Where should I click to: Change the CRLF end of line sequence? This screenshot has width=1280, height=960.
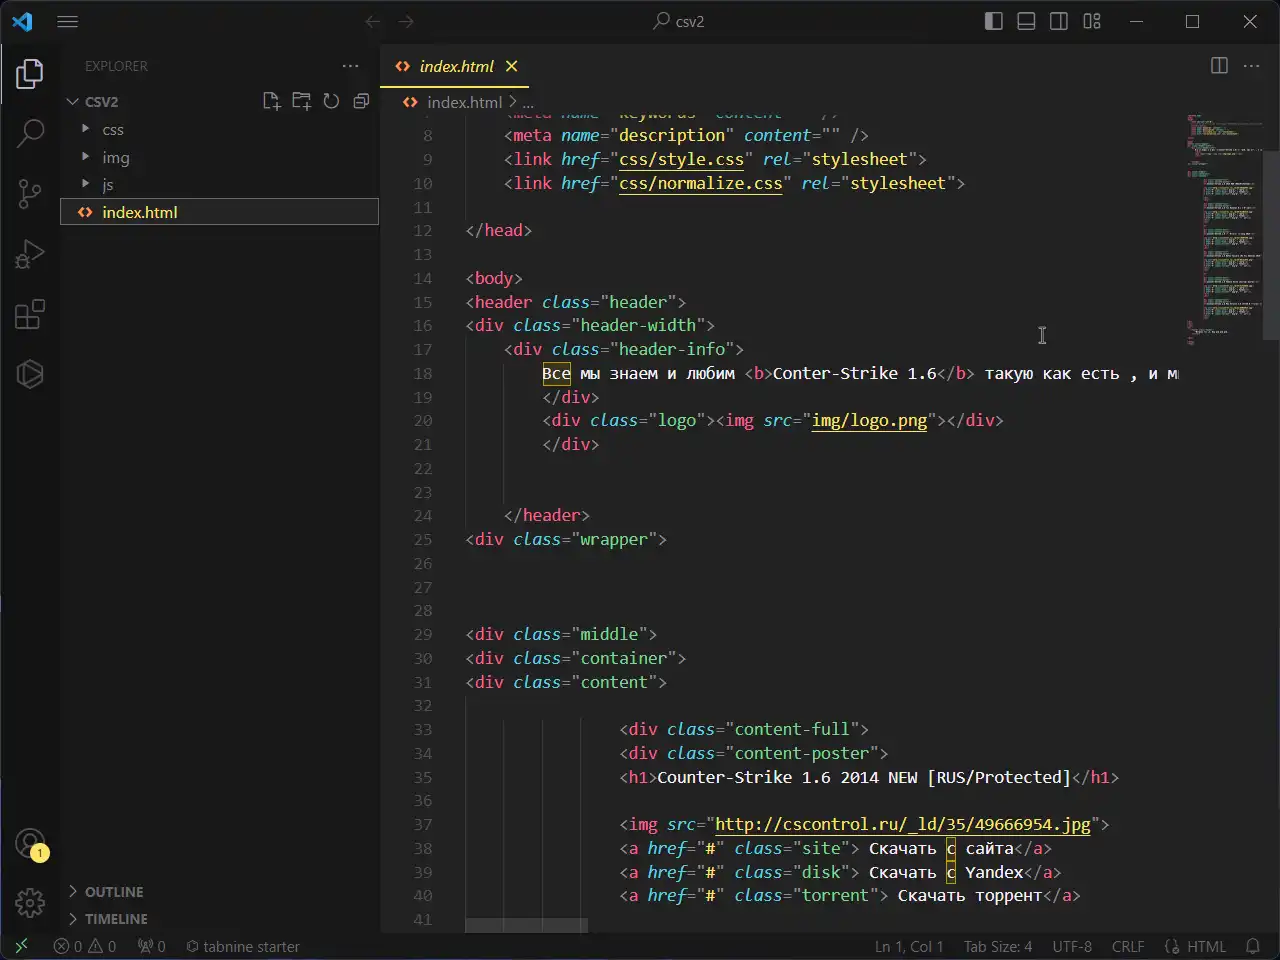[1128, 946]
